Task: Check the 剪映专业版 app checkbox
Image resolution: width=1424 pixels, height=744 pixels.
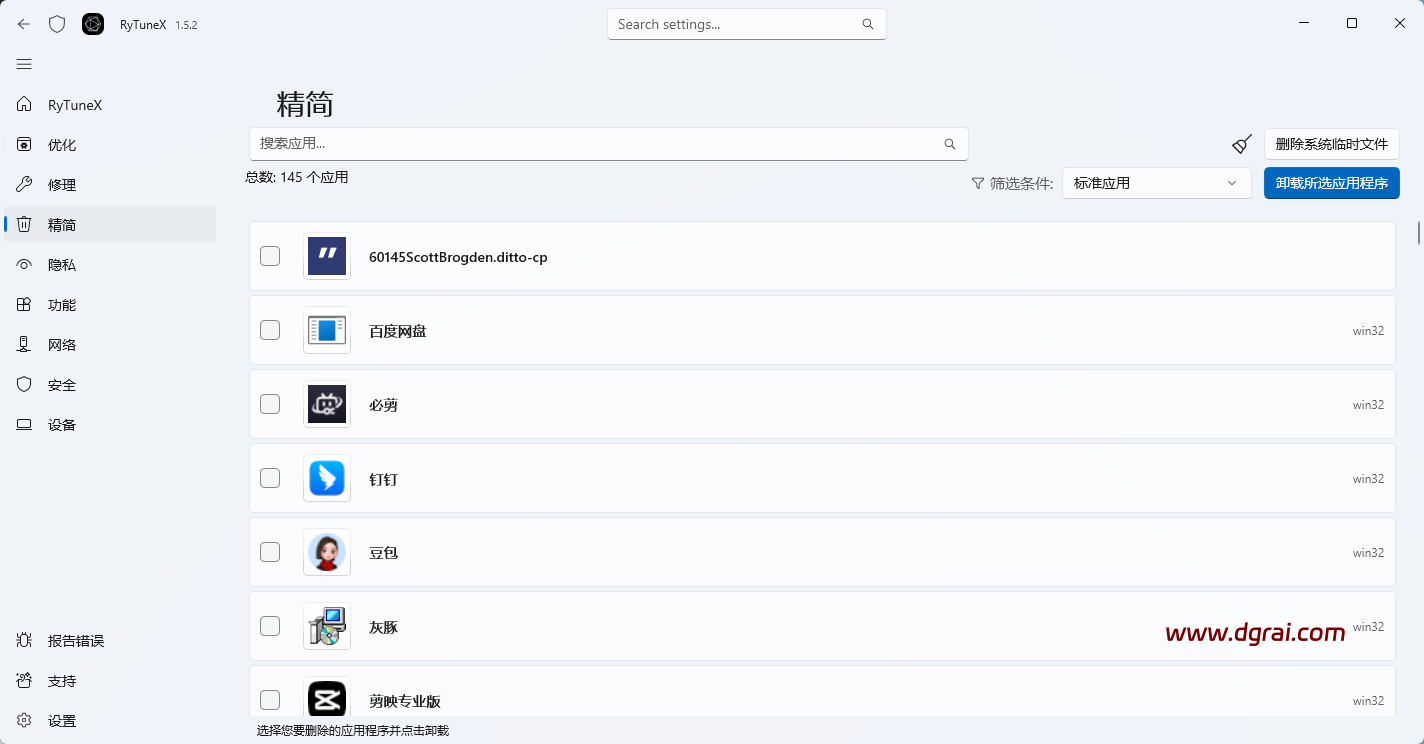Action: point(270,700)
